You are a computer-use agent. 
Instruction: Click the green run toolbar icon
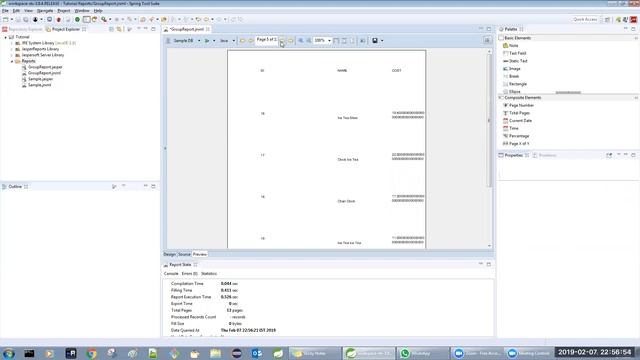(77, 20)
